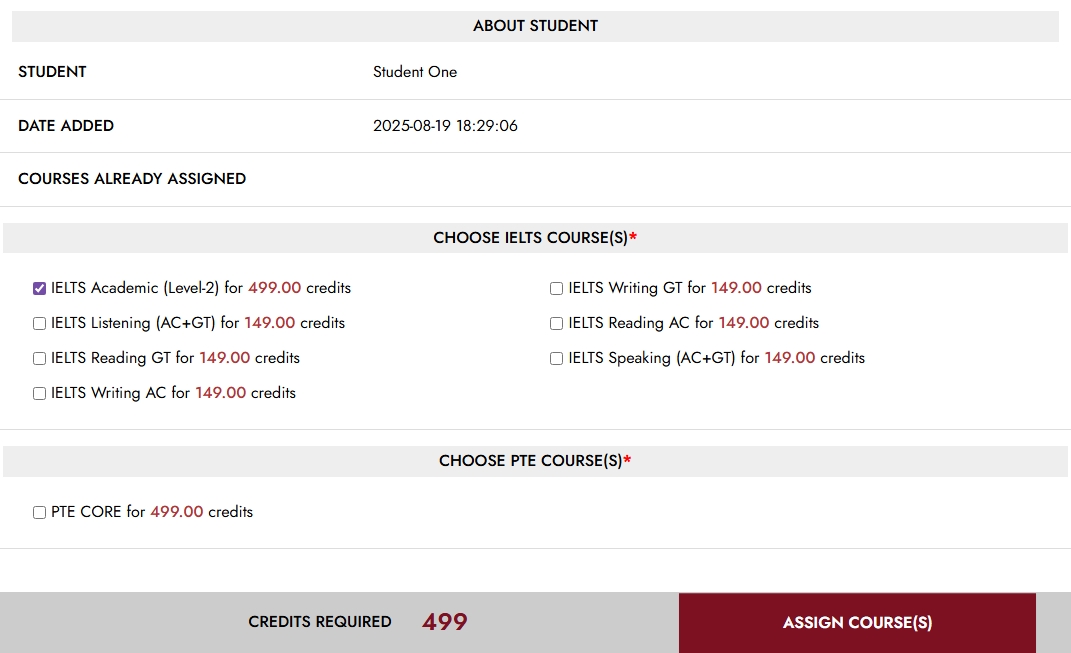
Task: Click the date added timestamp value
Action: tap(445, 126)
